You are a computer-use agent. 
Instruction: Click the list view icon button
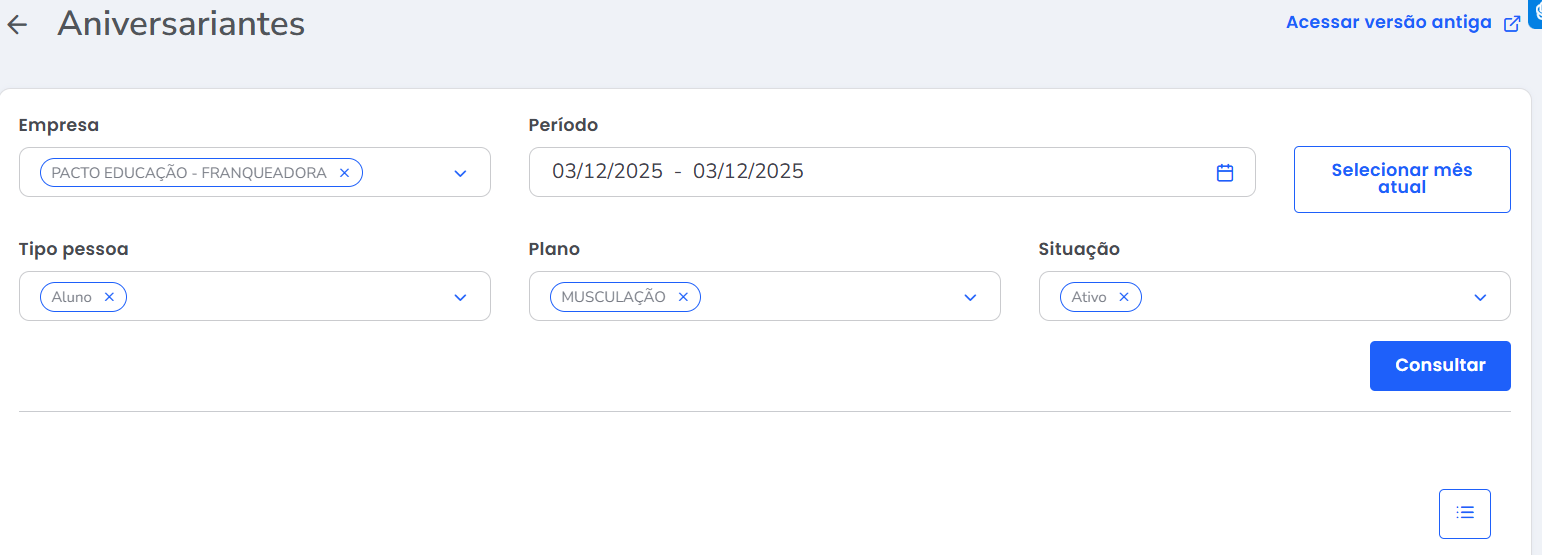click(1465, 513)
